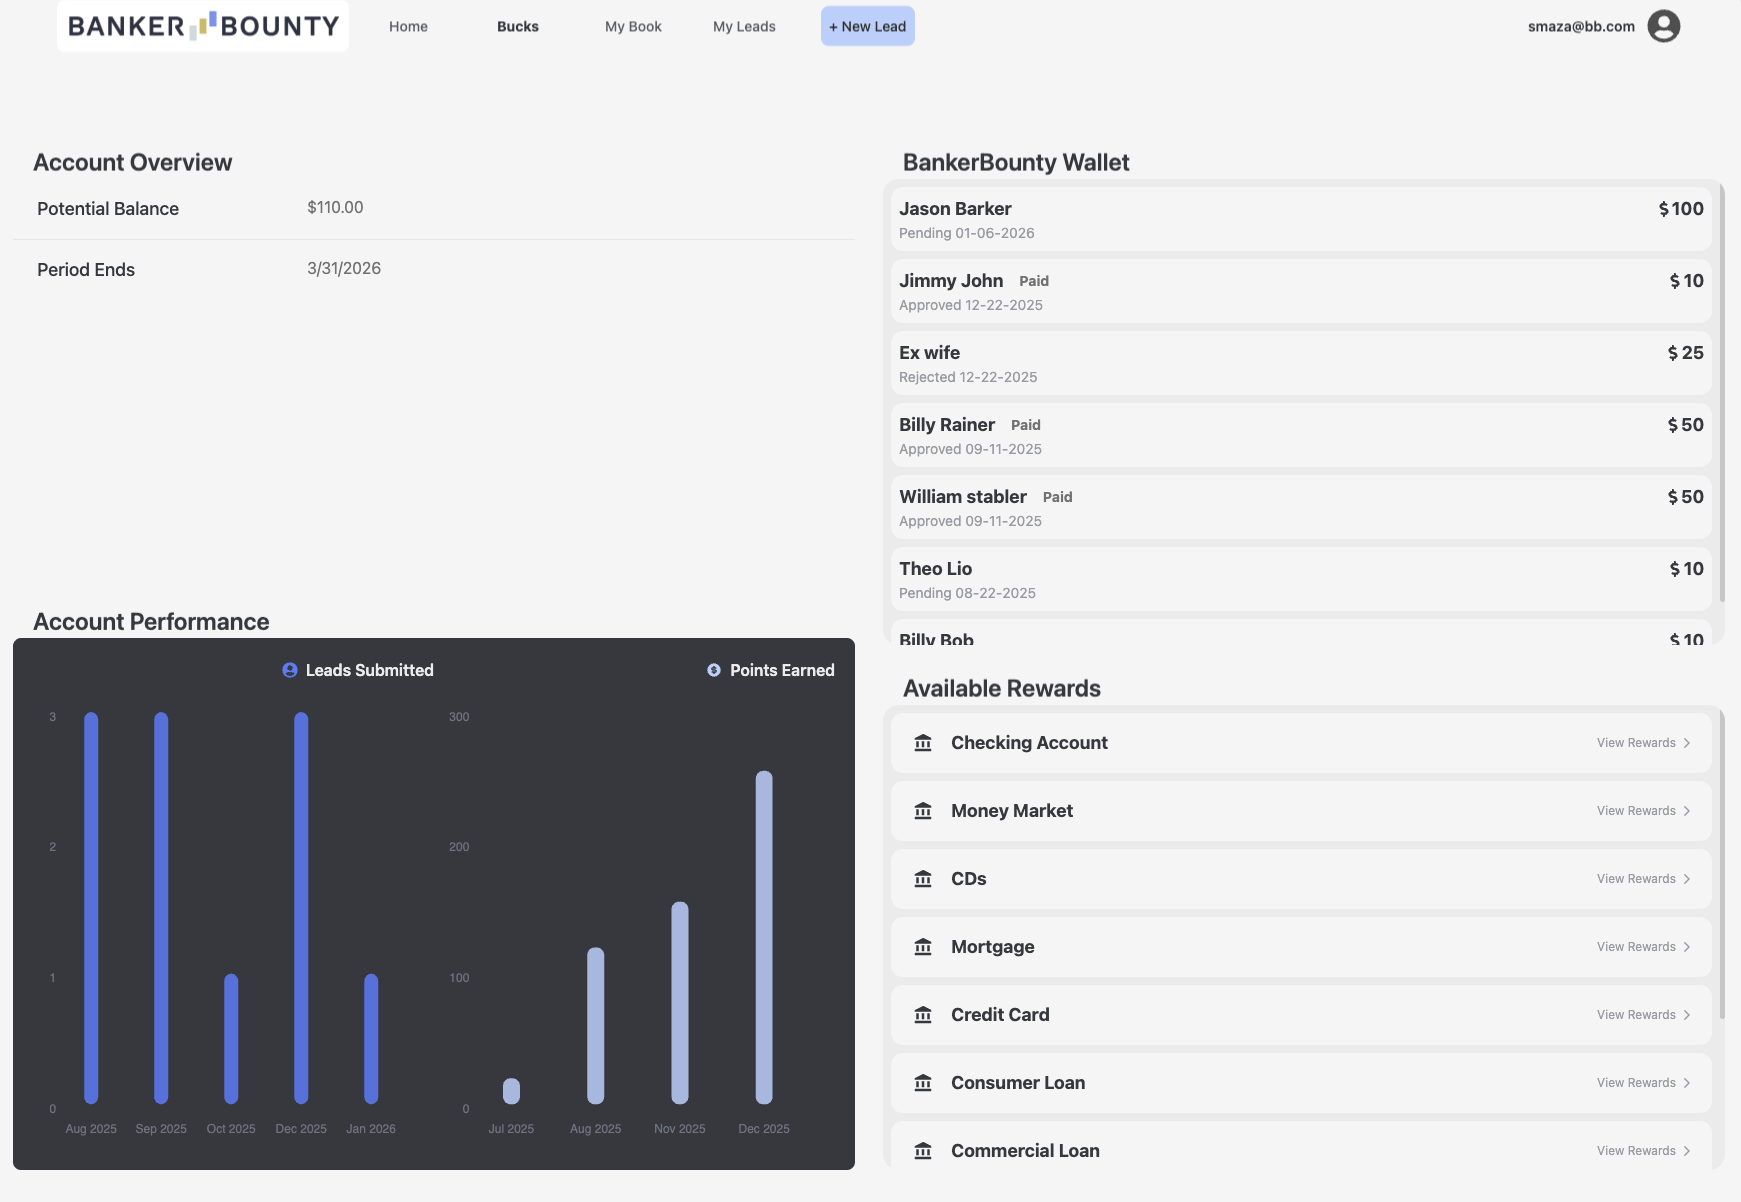Go to the Home tab
The width and height of the screenshot is (1741, 1202).
[x=408, y=27]
